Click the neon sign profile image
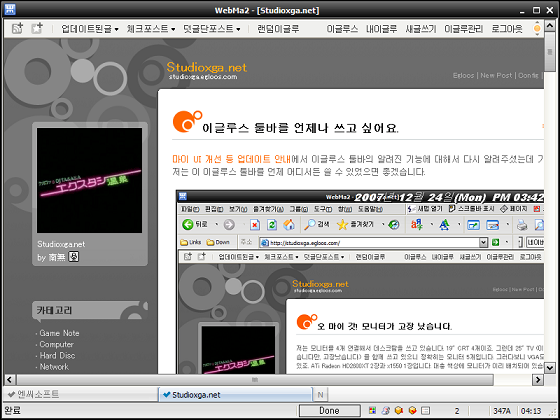The width and height of the screenshot is (560, 420). tap(89, 180)
